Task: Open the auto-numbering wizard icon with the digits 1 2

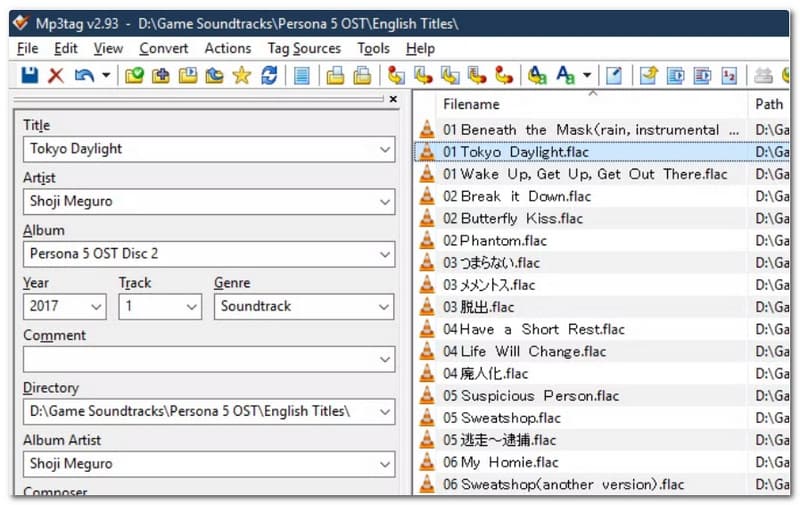Action: pos(729,75)
